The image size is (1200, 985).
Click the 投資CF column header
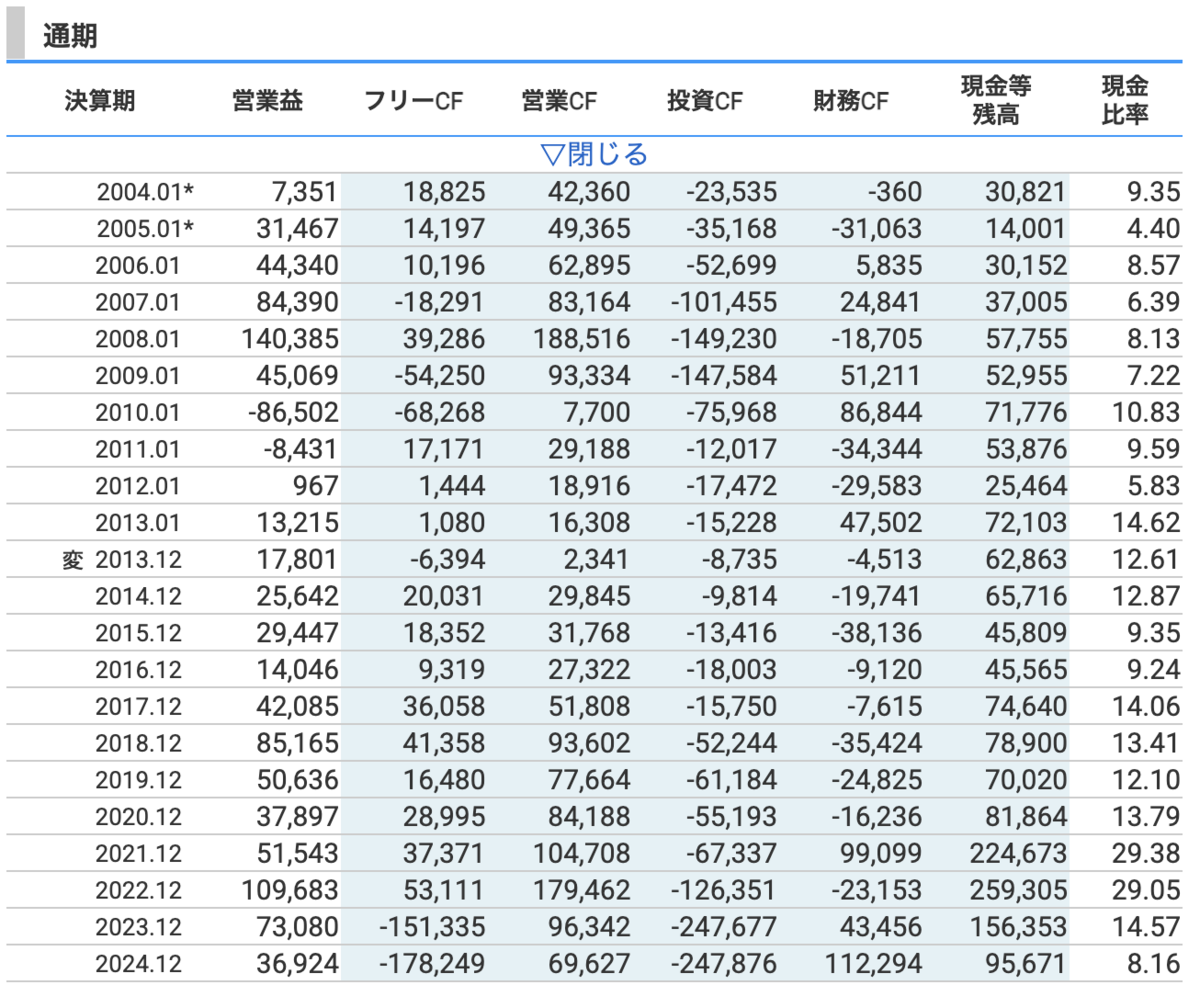pyautogui.click(x=706, y=100)
